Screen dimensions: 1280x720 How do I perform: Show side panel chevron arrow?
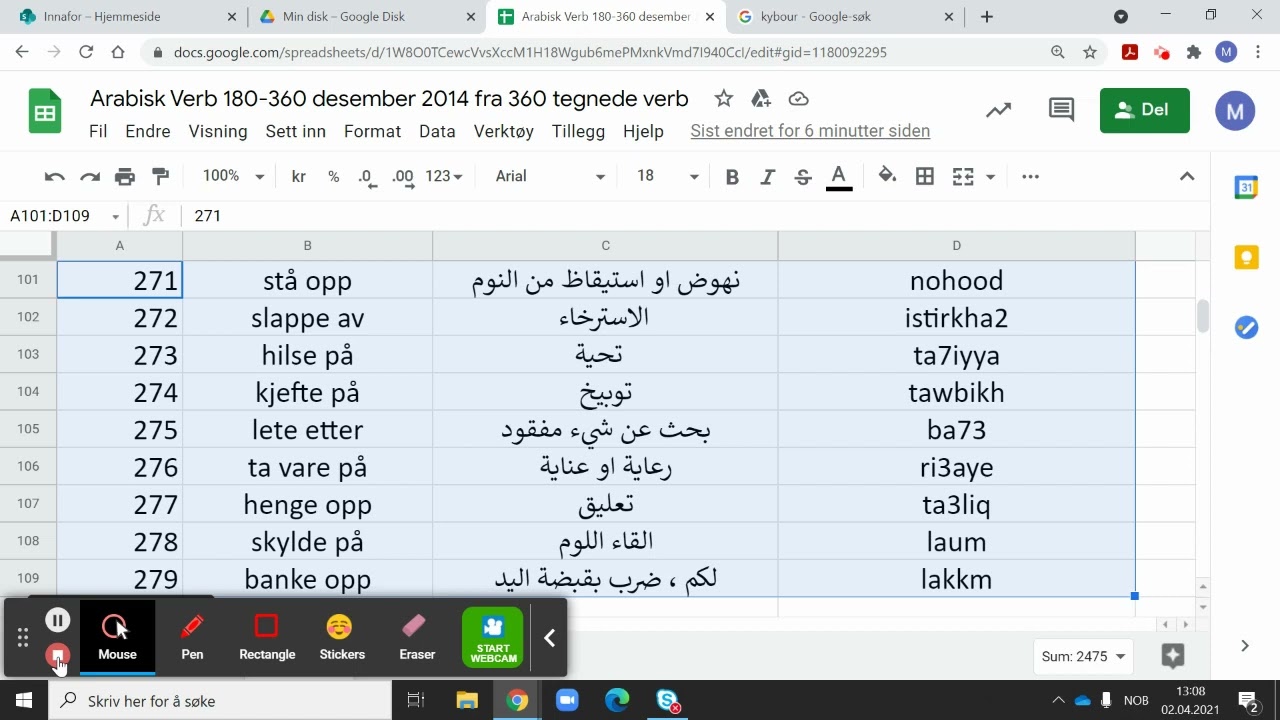click(1245, 646)
